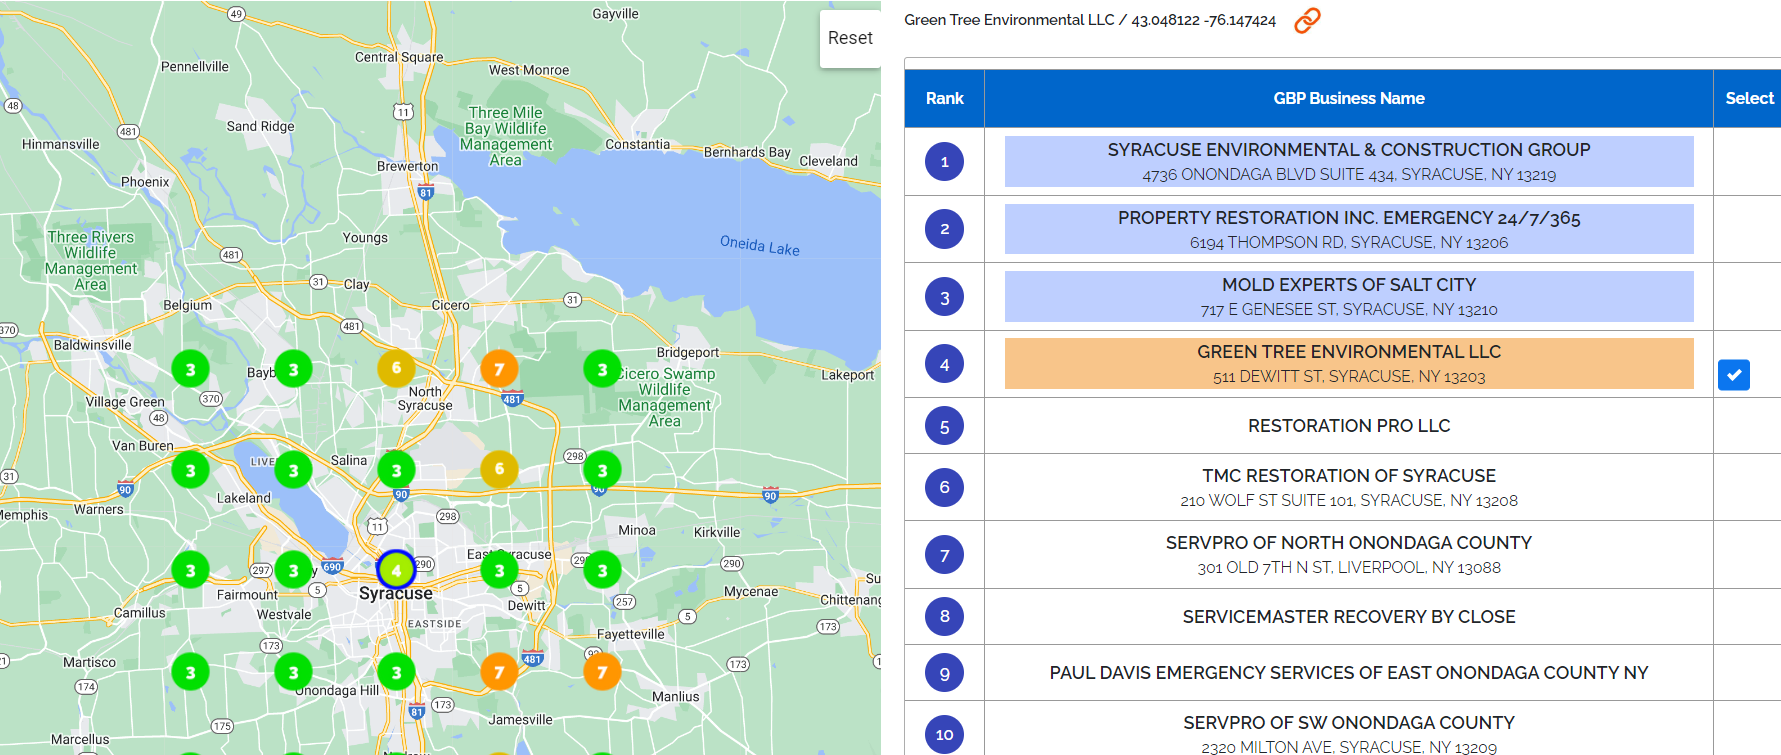Click the rank 9 circle badge
The image size is (1781, 755).
pyautogui.click(x=944, y=673)
